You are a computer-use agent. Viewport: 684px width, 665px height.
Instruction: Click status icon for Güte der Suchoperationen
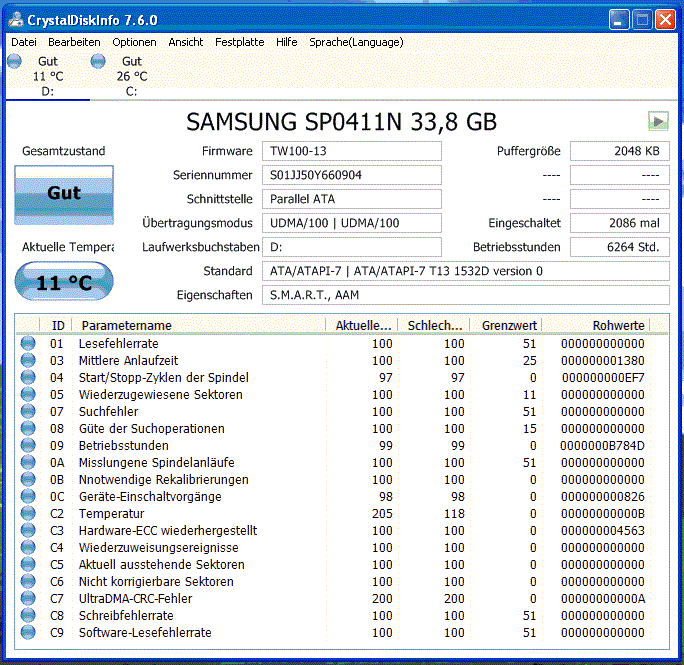pos(28,428)
